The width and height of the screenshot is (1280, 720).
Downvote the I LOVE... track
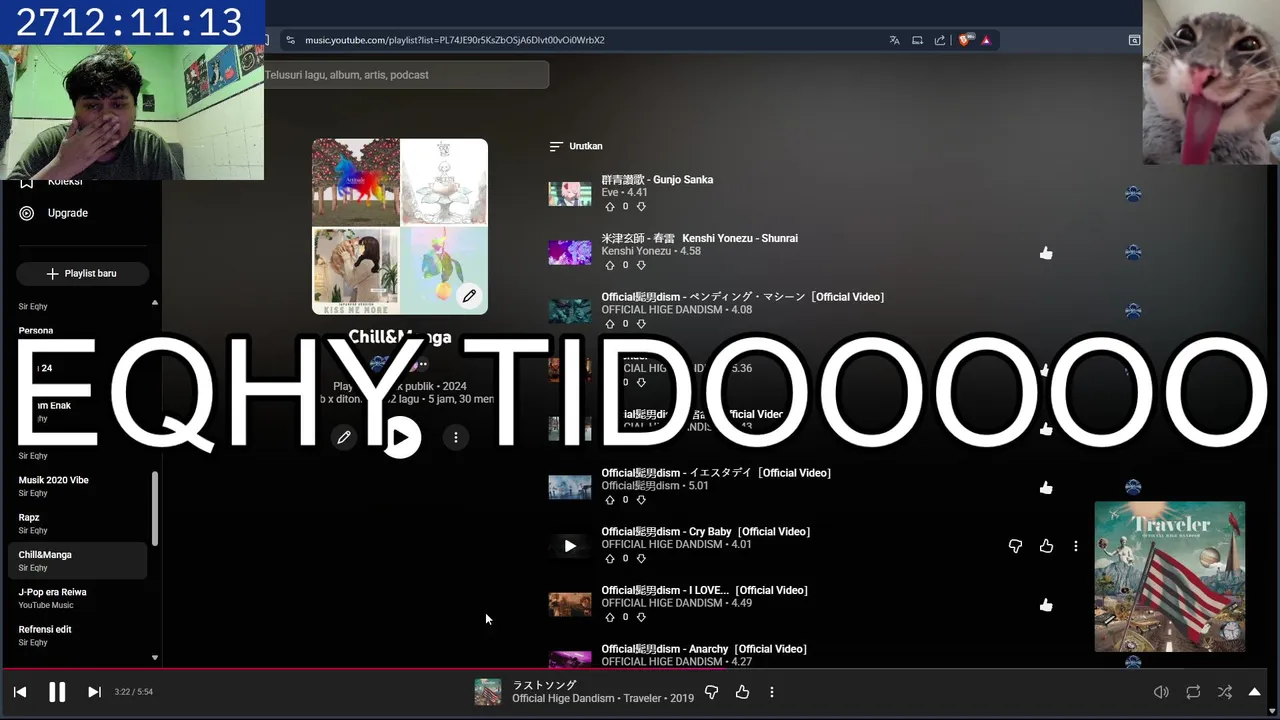click(x=641, y=617)
